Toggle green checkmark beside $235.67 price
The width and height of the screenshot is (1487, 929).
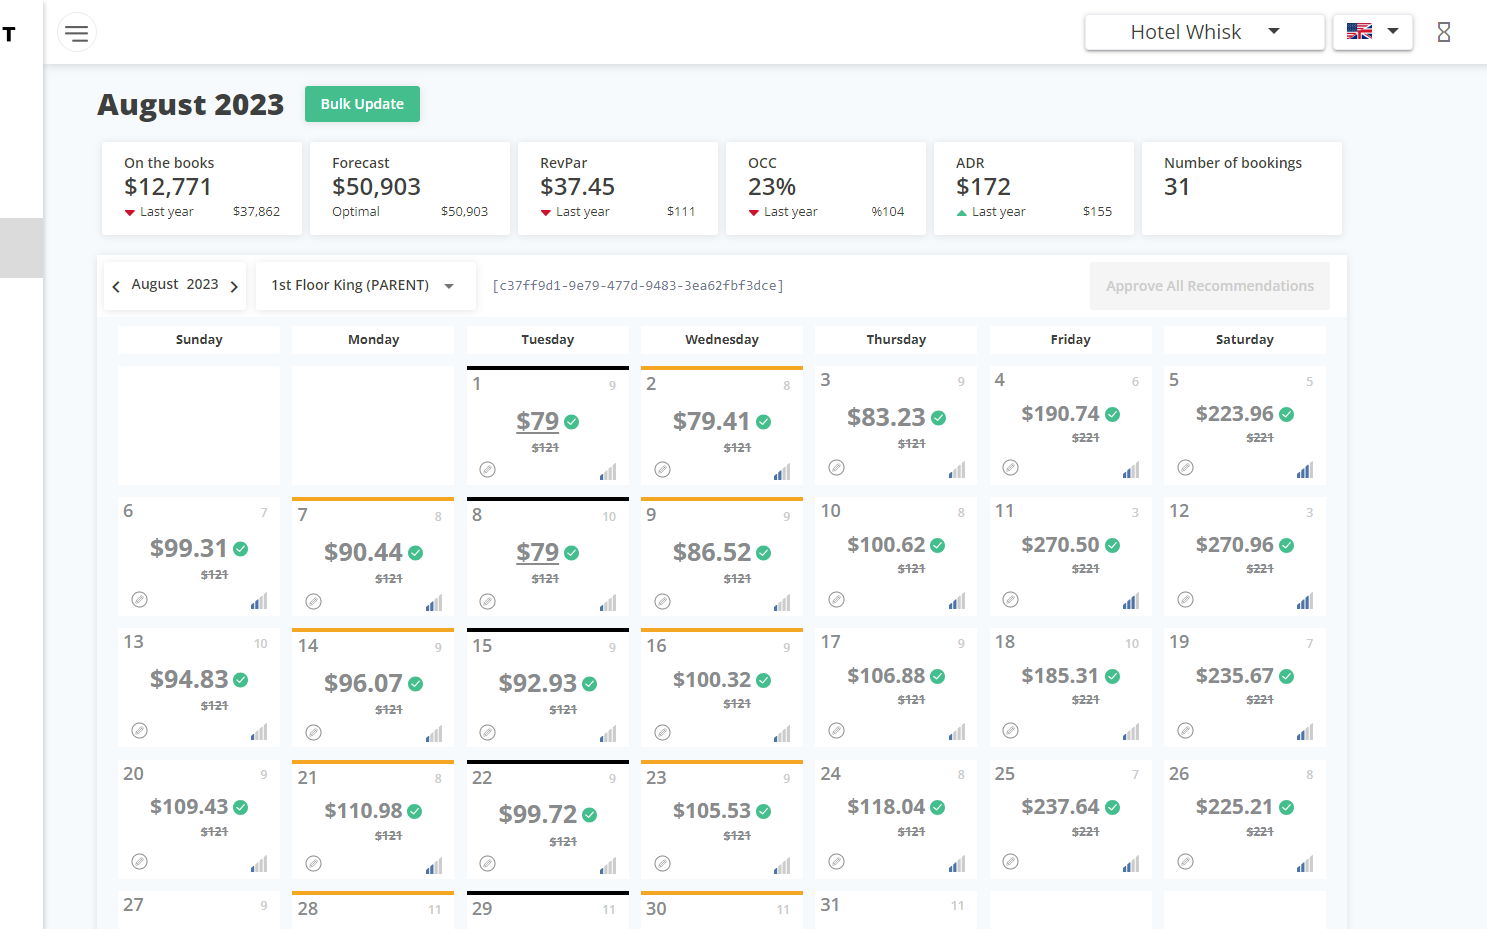pos(1287,677)
